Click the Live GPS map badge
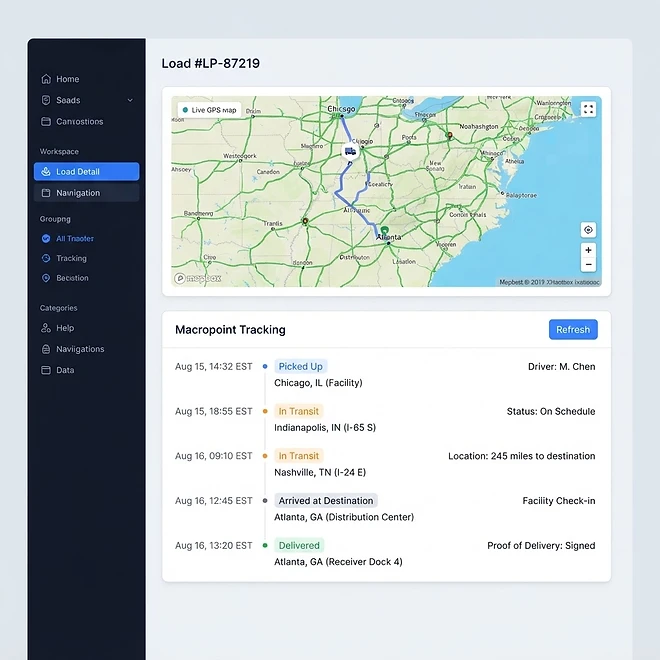 point(209,110)
